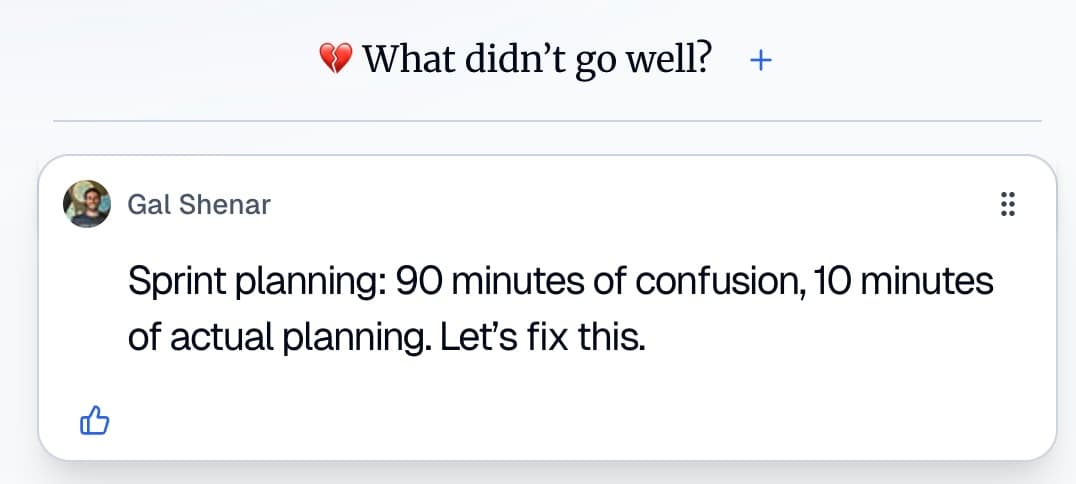Toggle the thumbs-up vote on sprint planning card
Image resolution: width=1076 pixels, height=484 pixels.
pos(93,423)
